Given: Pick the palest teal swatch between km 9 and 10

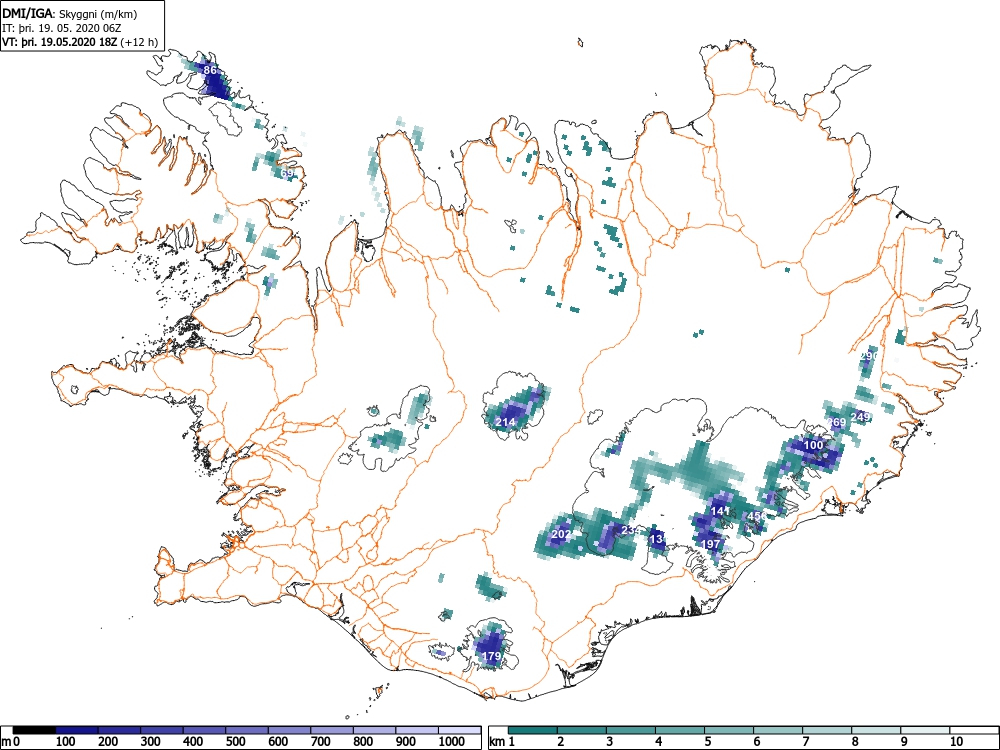Looking at the screenshot, I should tap(925, 730).
